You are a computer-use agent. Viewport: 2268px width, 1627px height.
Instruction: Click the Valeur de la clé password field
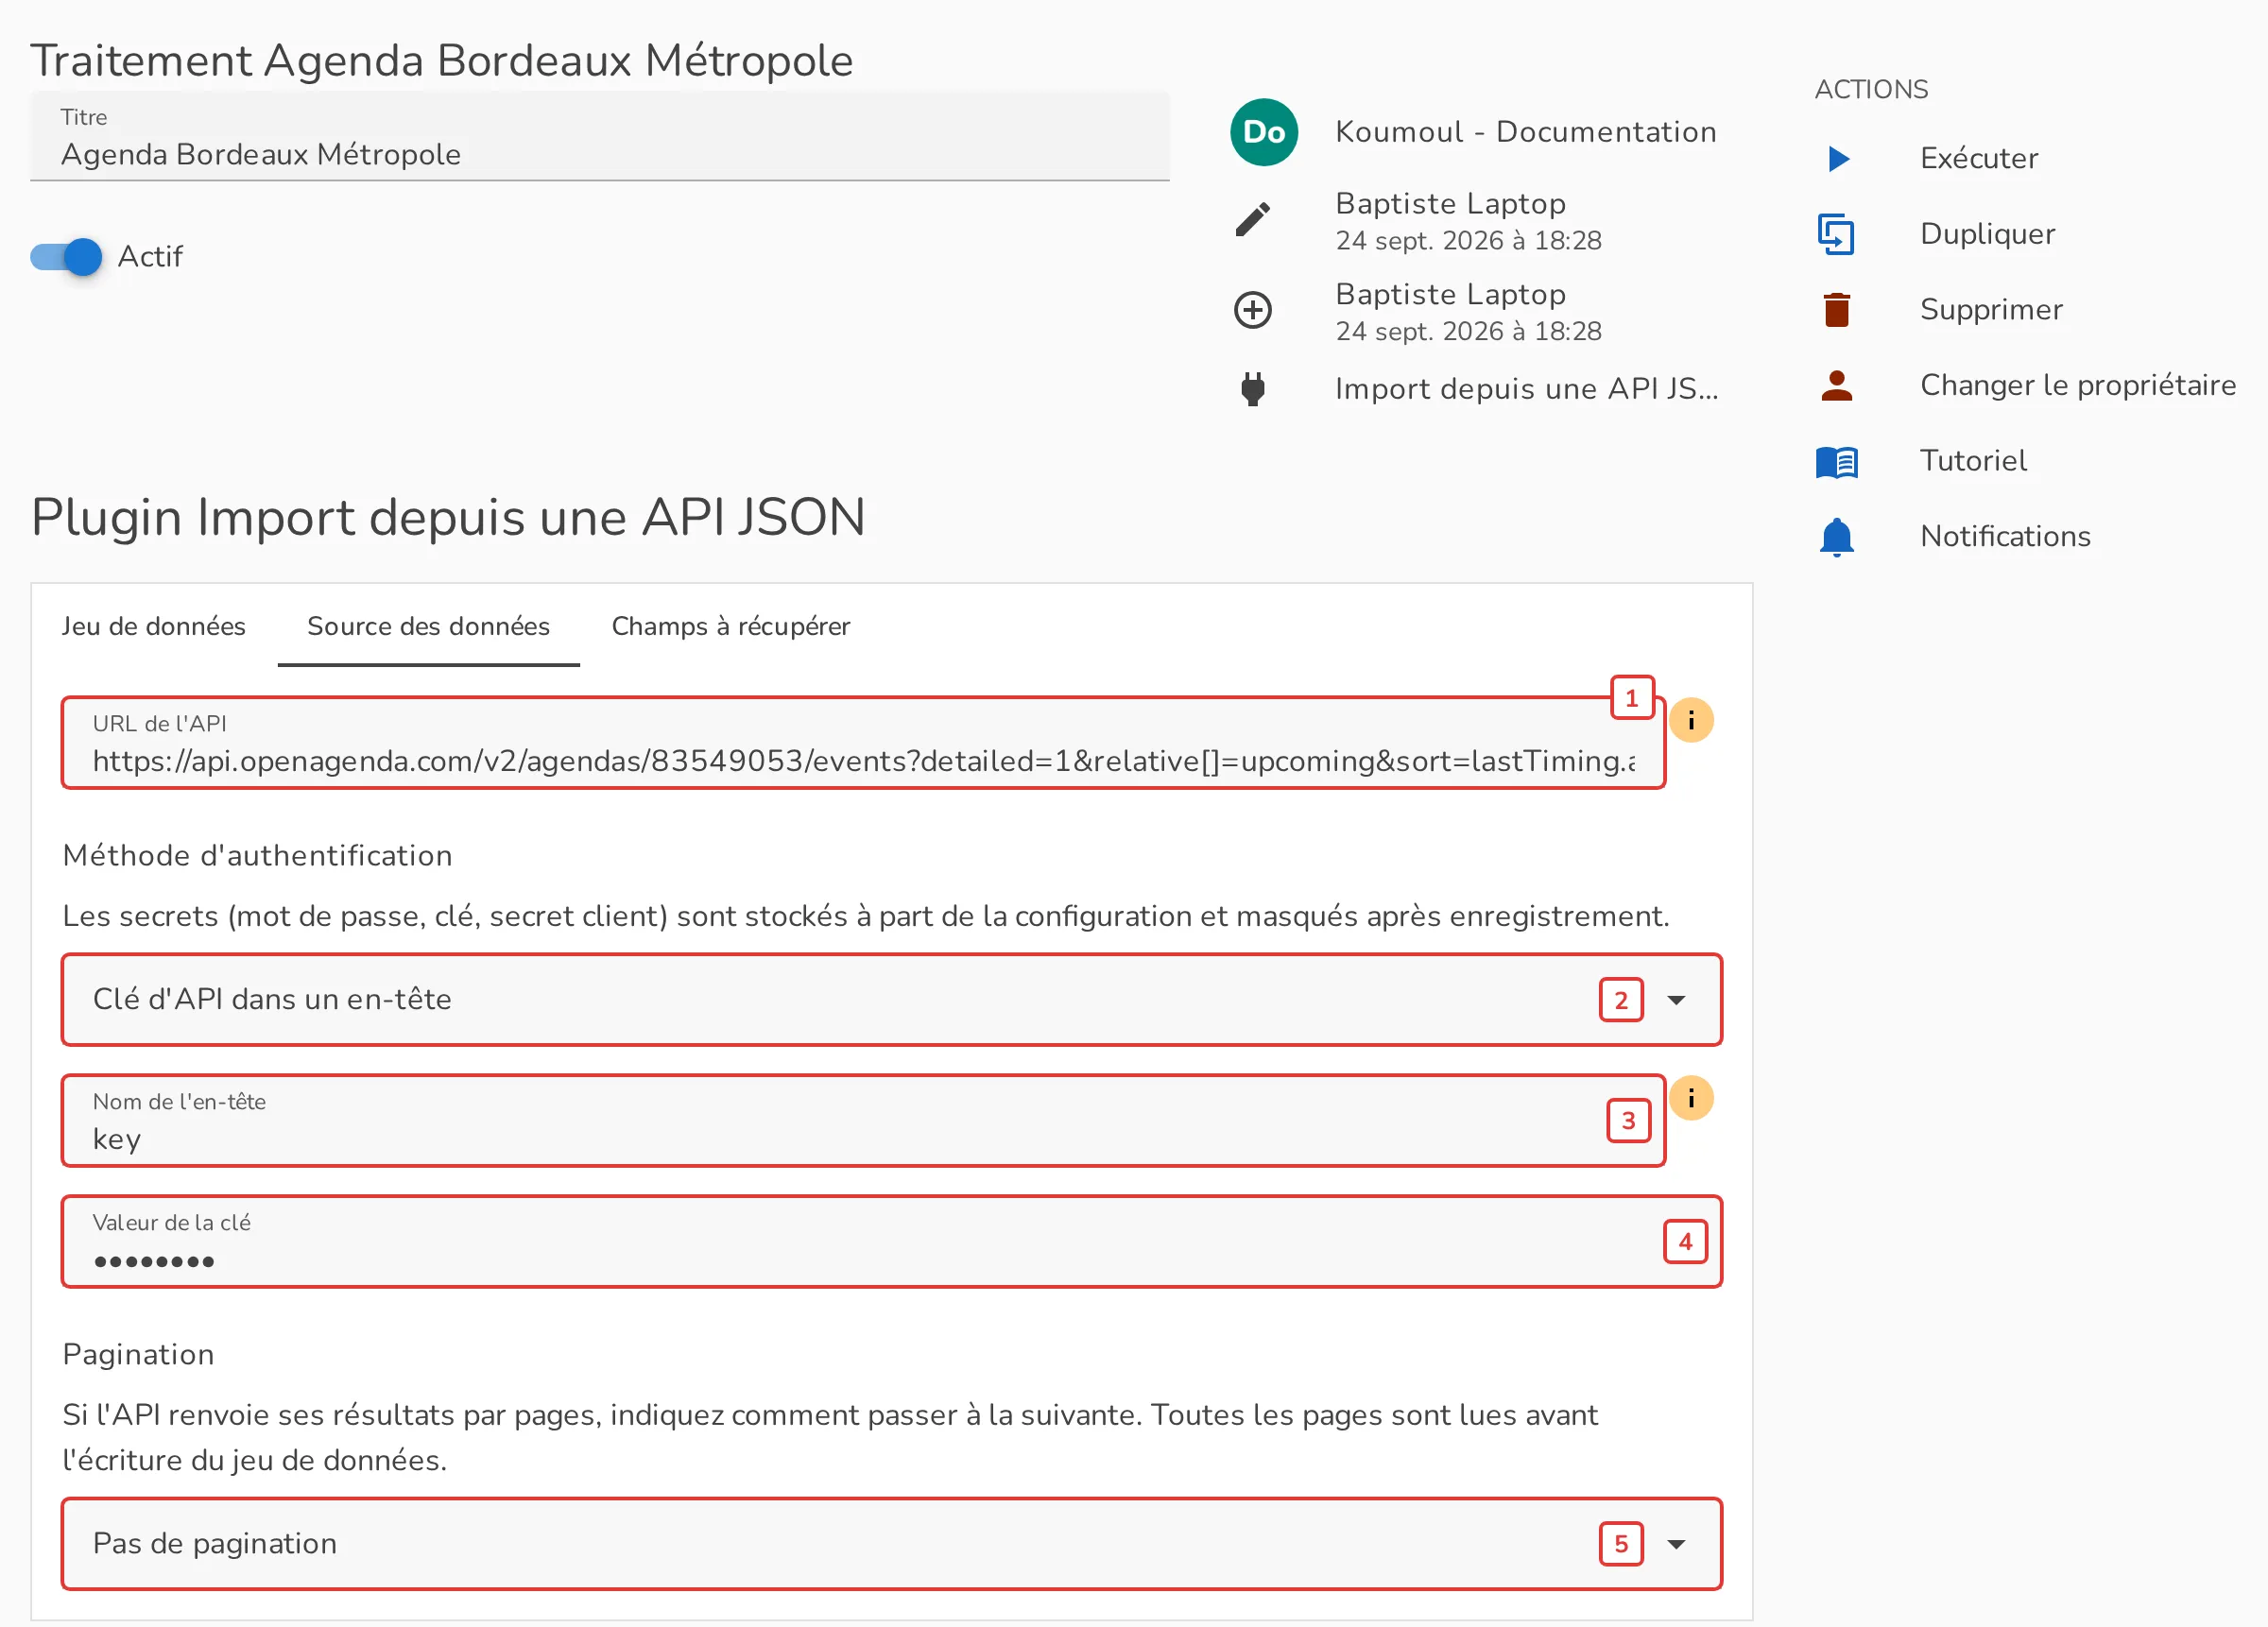[891, 1242]
